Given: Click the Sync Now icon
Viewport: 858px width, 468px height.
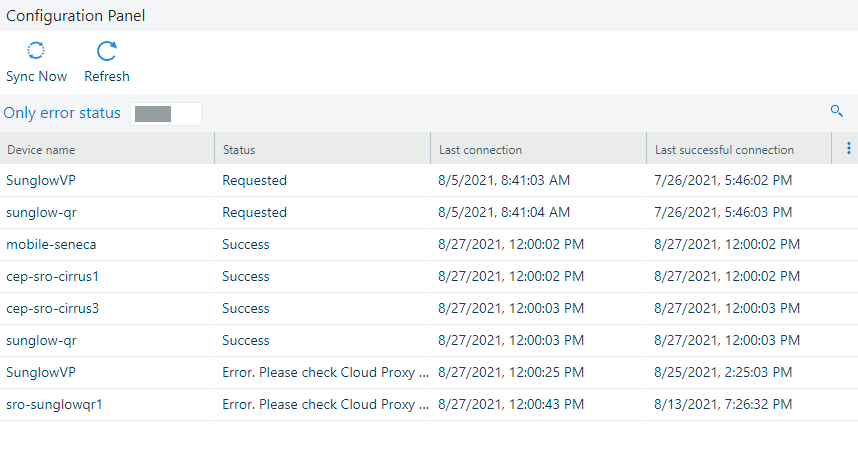Looking at the screenshot, I should tap(36, 52).
